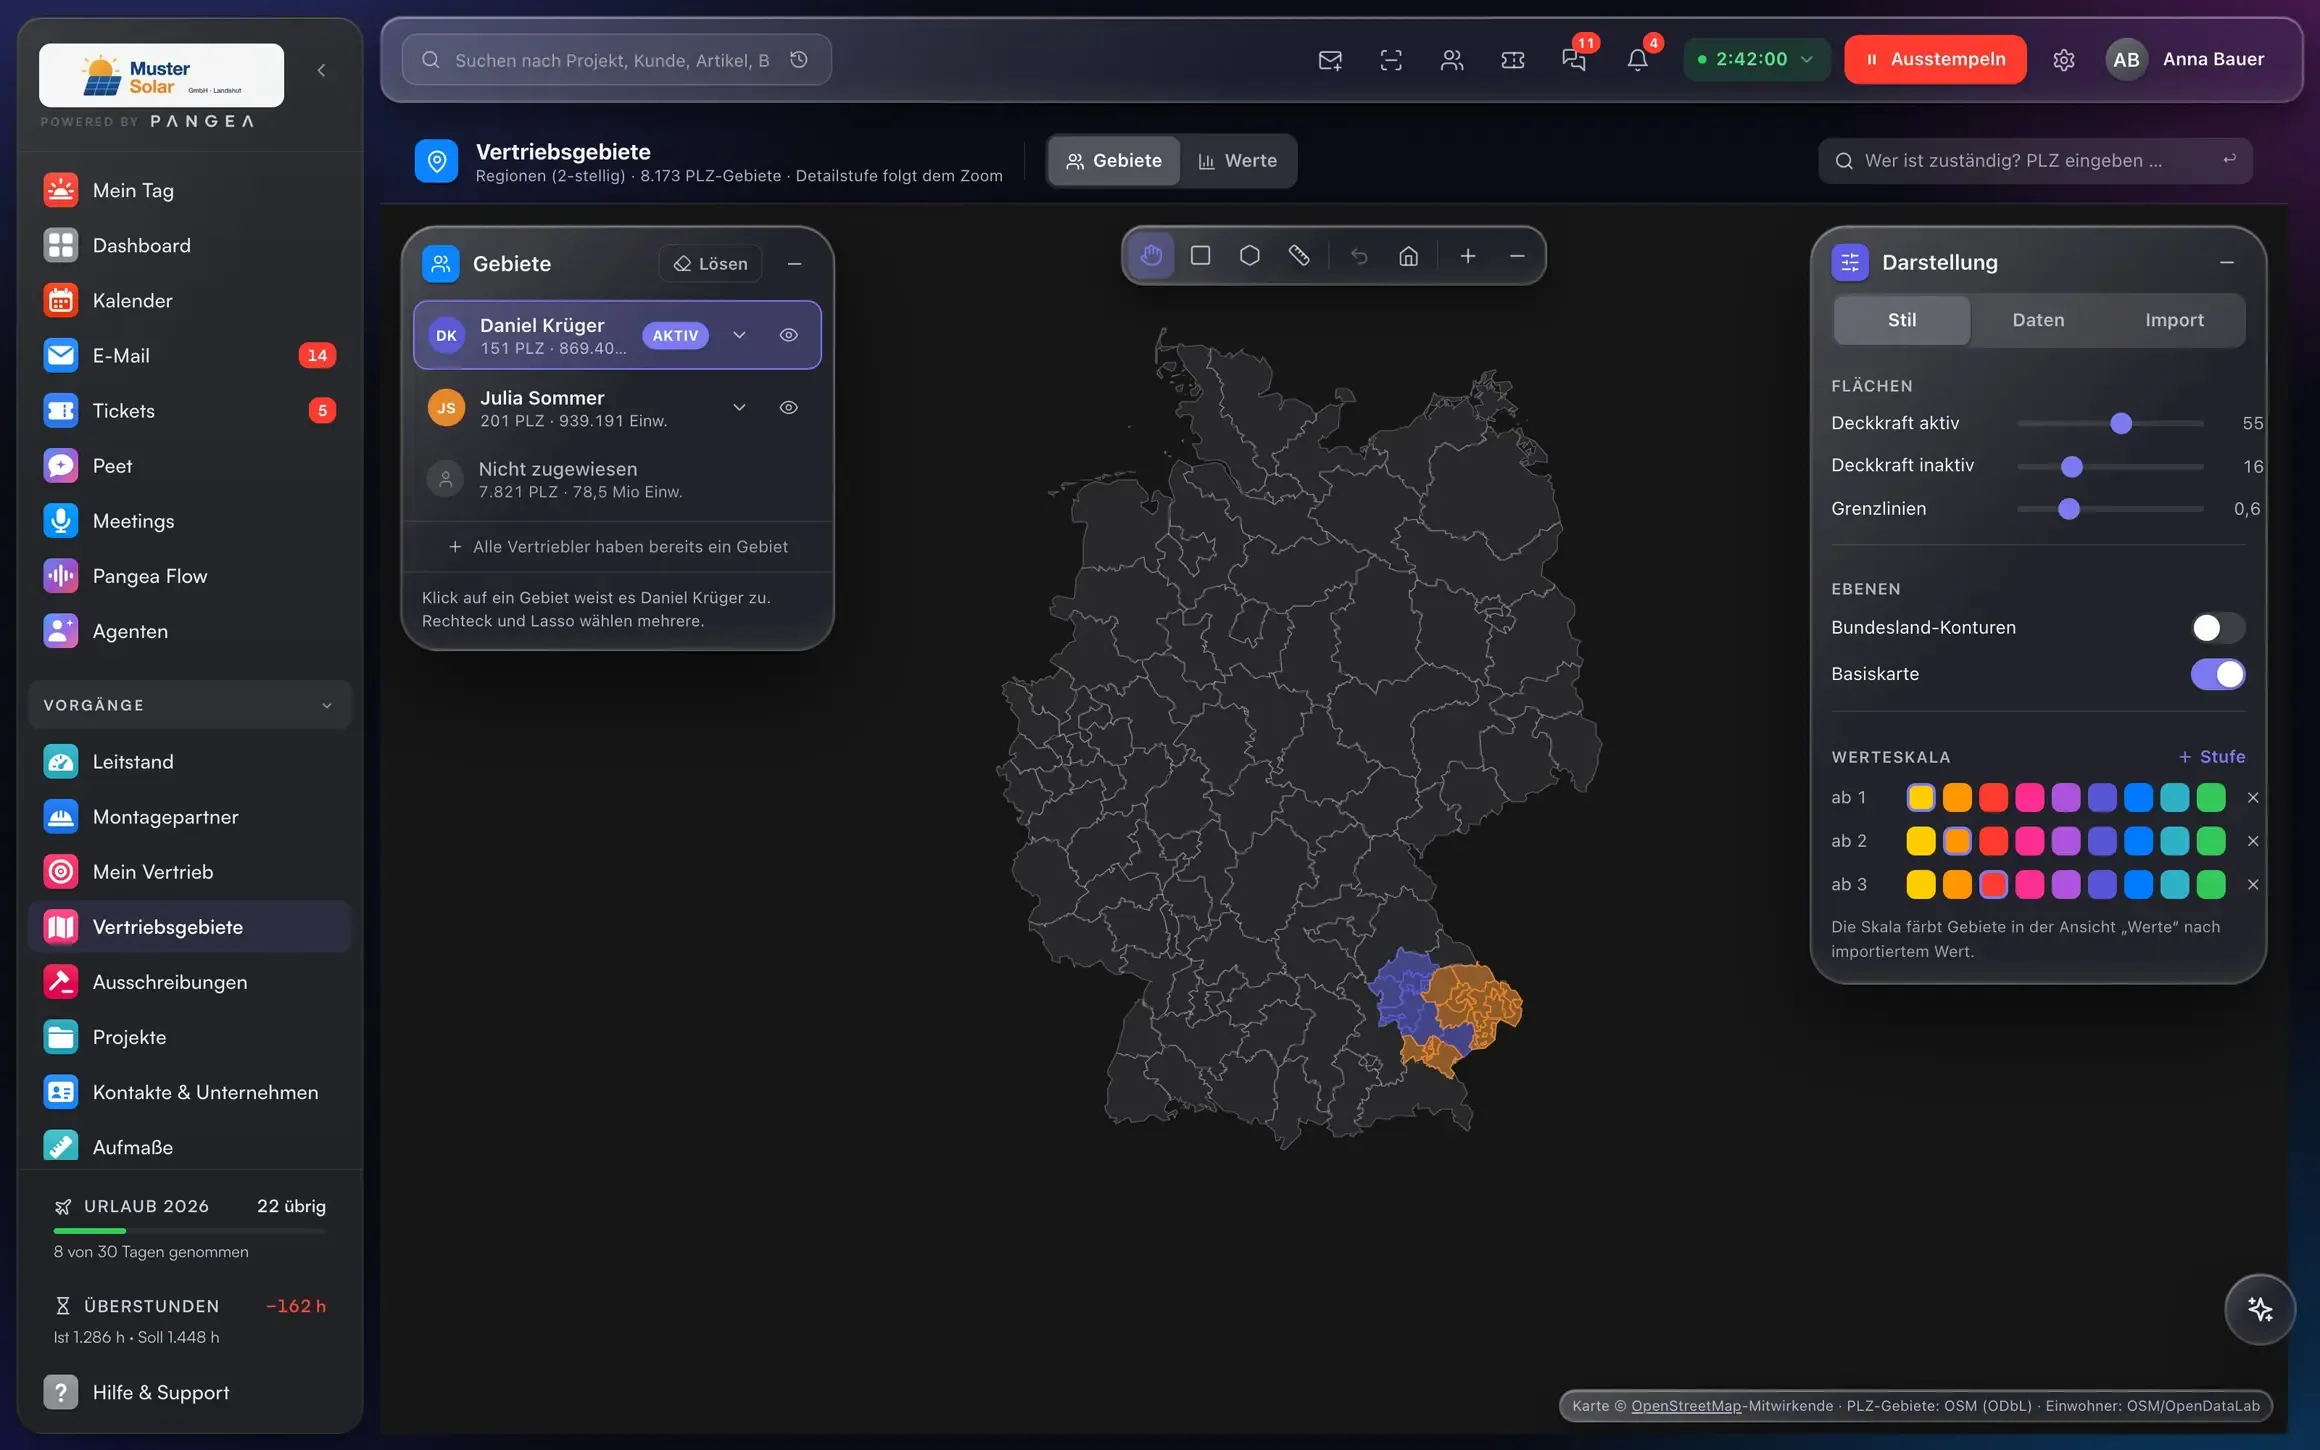Open the Import tab
The width and height of the screenshot is (2320, 1450).
click(2173, 320)
